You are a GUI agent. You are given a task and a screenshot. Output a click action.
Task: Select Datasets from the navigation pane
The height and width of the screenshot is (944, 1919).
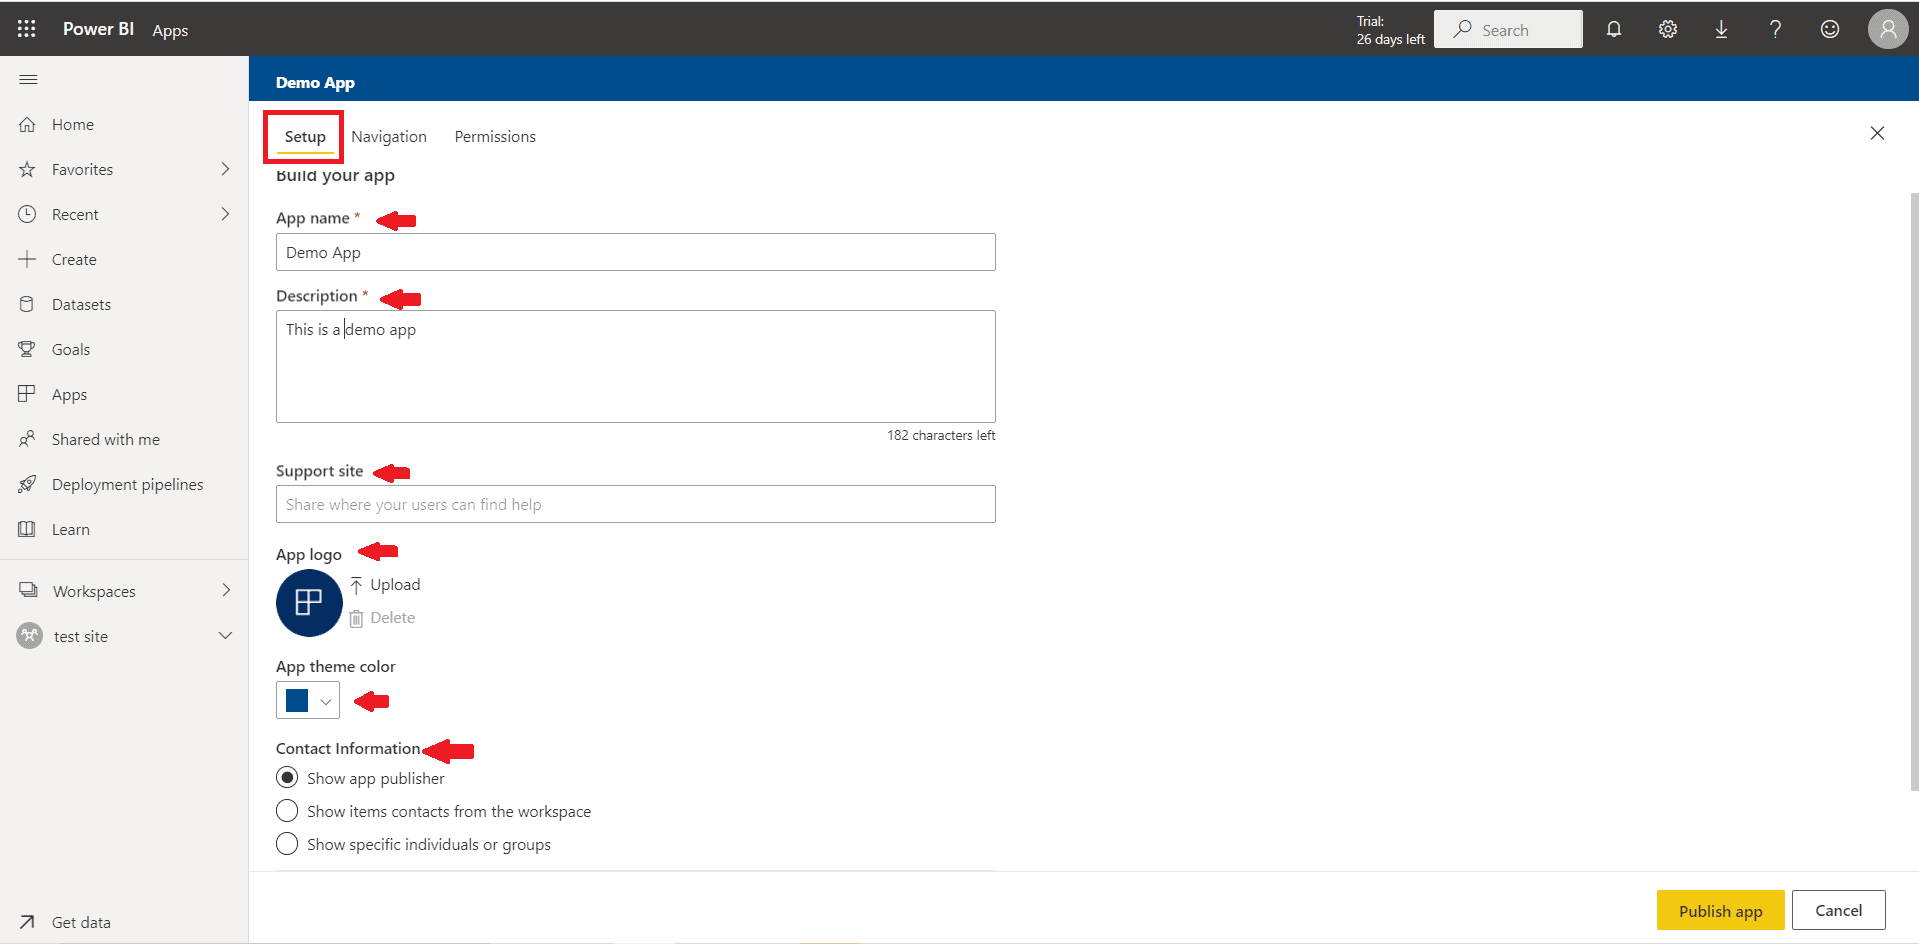pyautogui.click(x=80, y=303)
